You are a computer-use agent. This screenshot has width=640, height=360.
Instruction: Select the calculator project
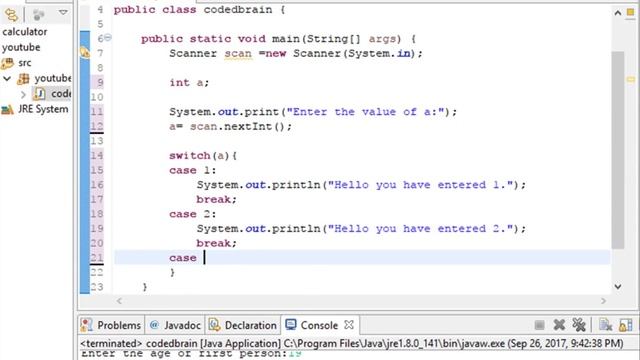24,32
